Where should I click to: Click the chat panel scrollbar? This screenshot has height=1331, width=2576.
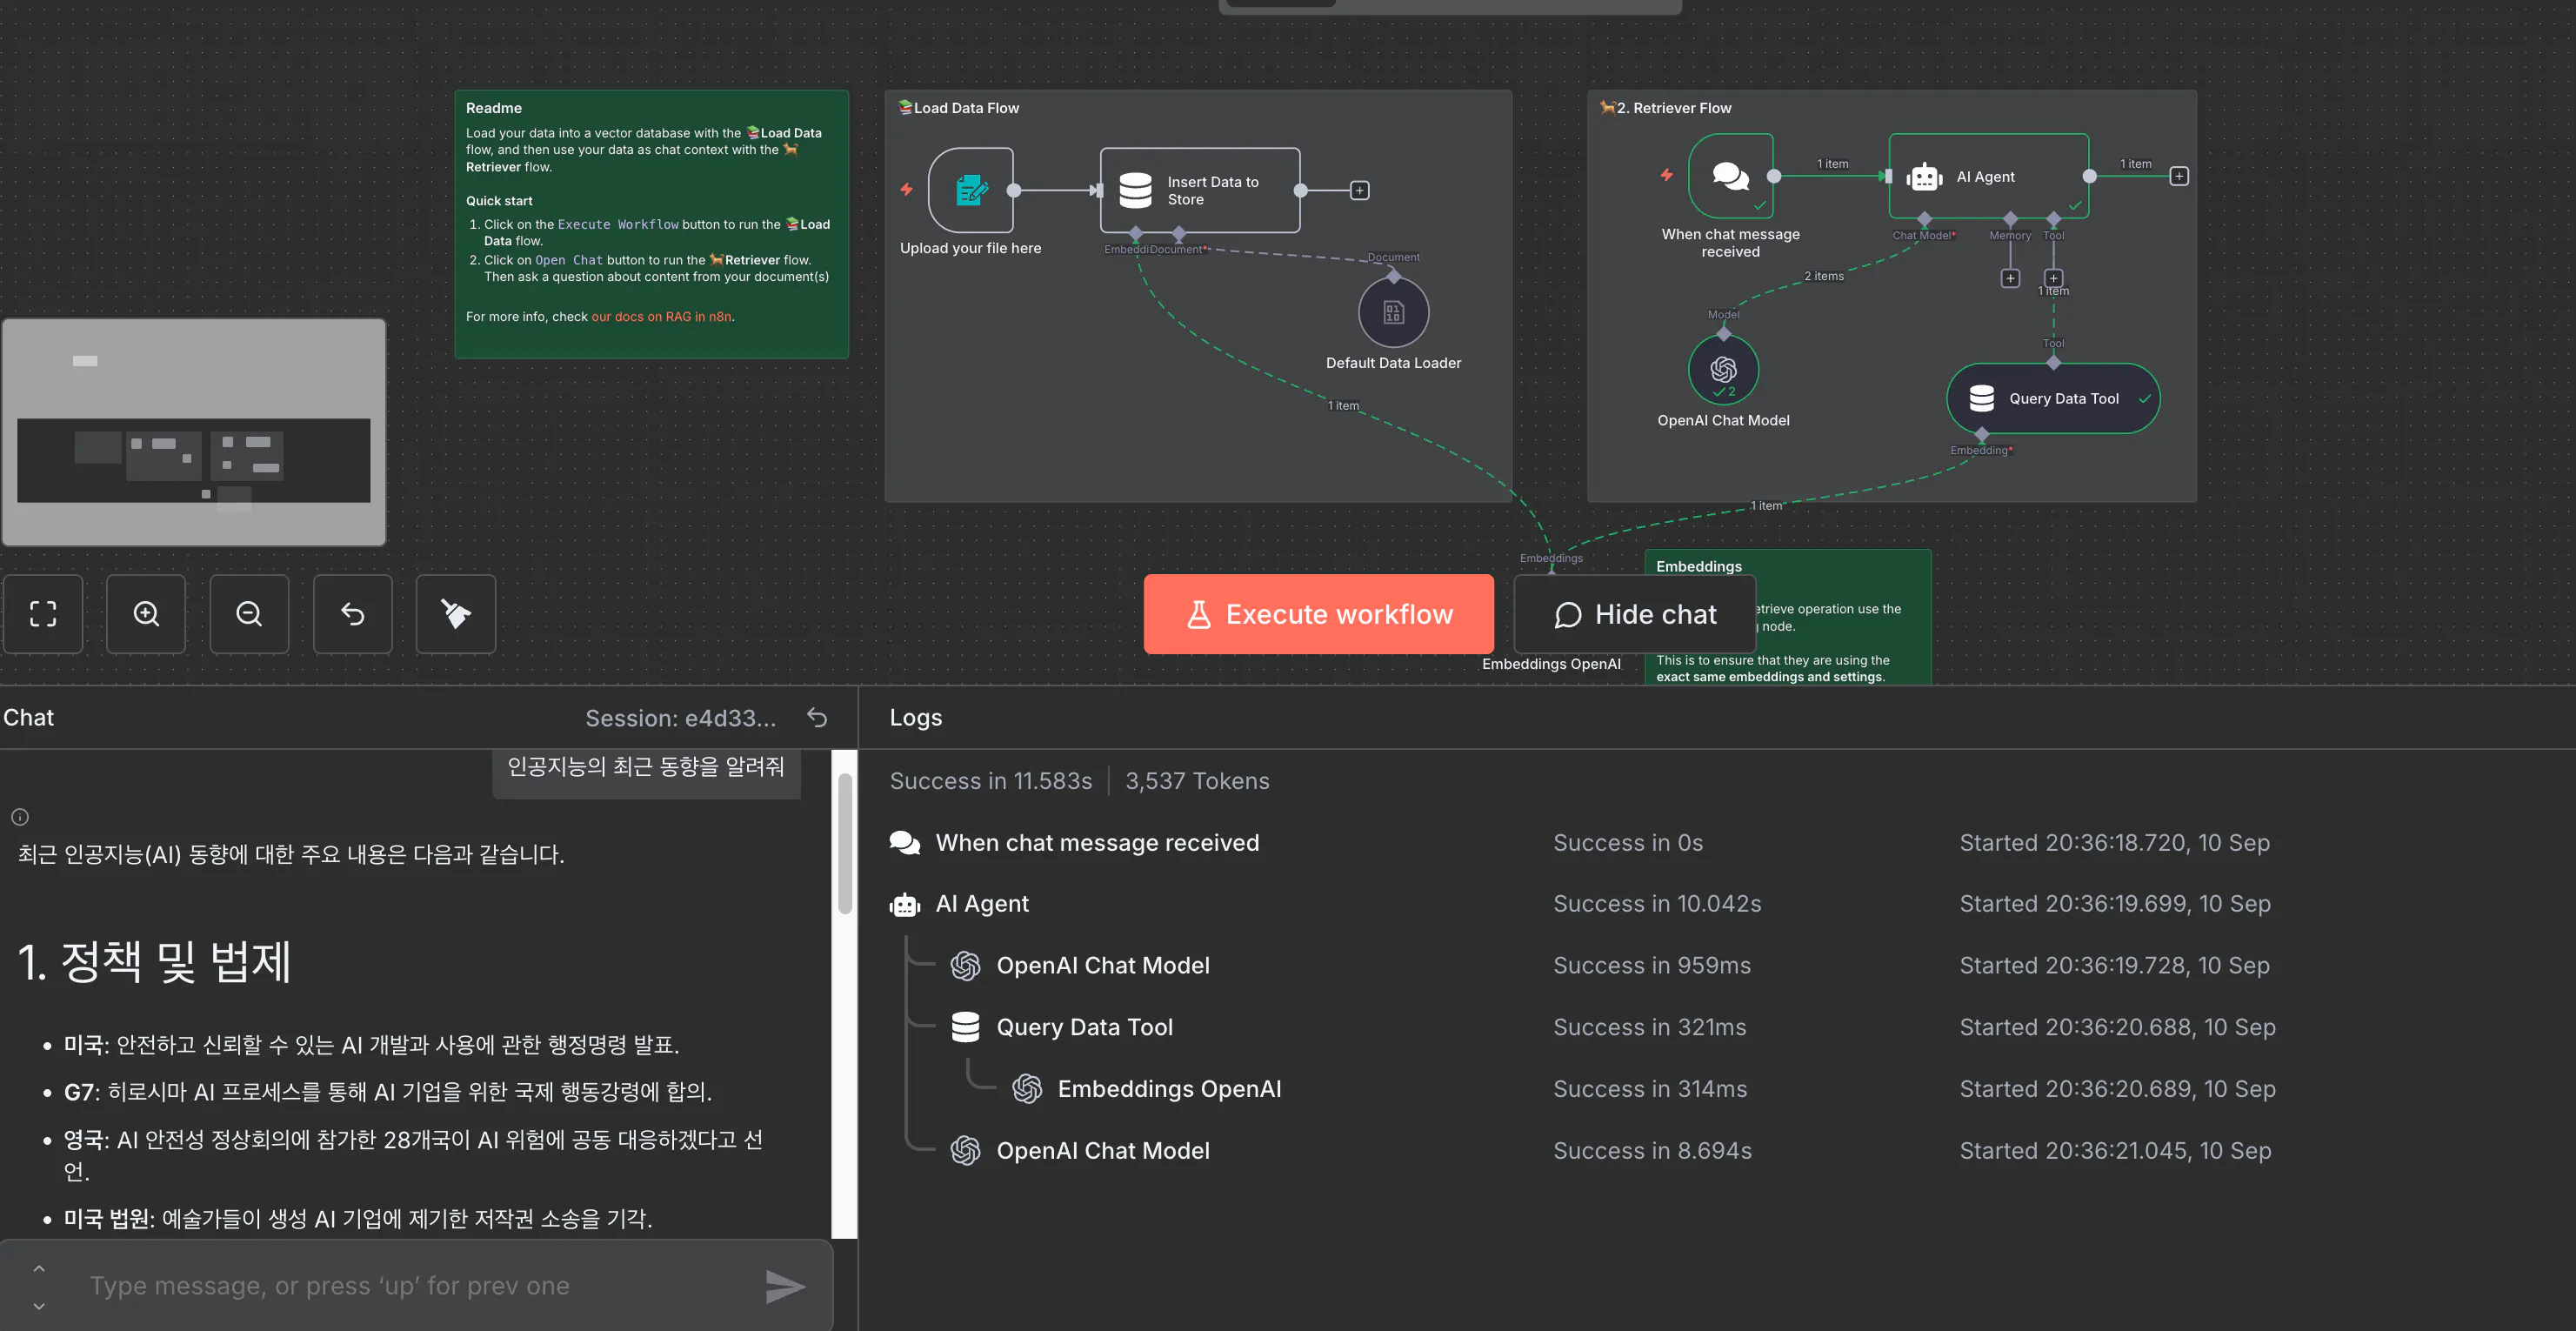pyautogui.click(x=844, y=845)
